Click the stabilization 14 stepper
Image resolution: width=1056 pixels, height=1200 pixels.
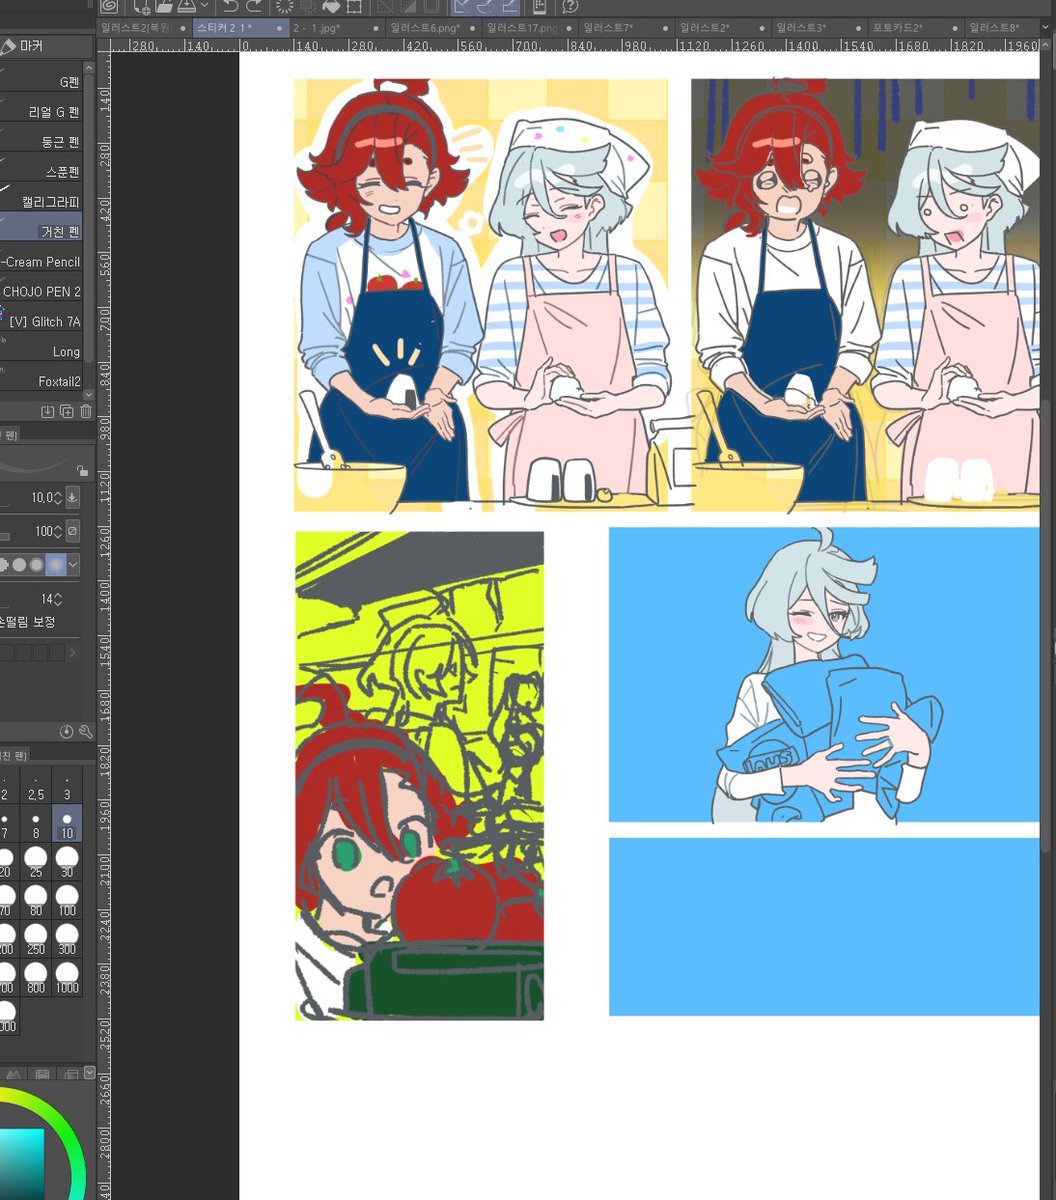[58, 599]
